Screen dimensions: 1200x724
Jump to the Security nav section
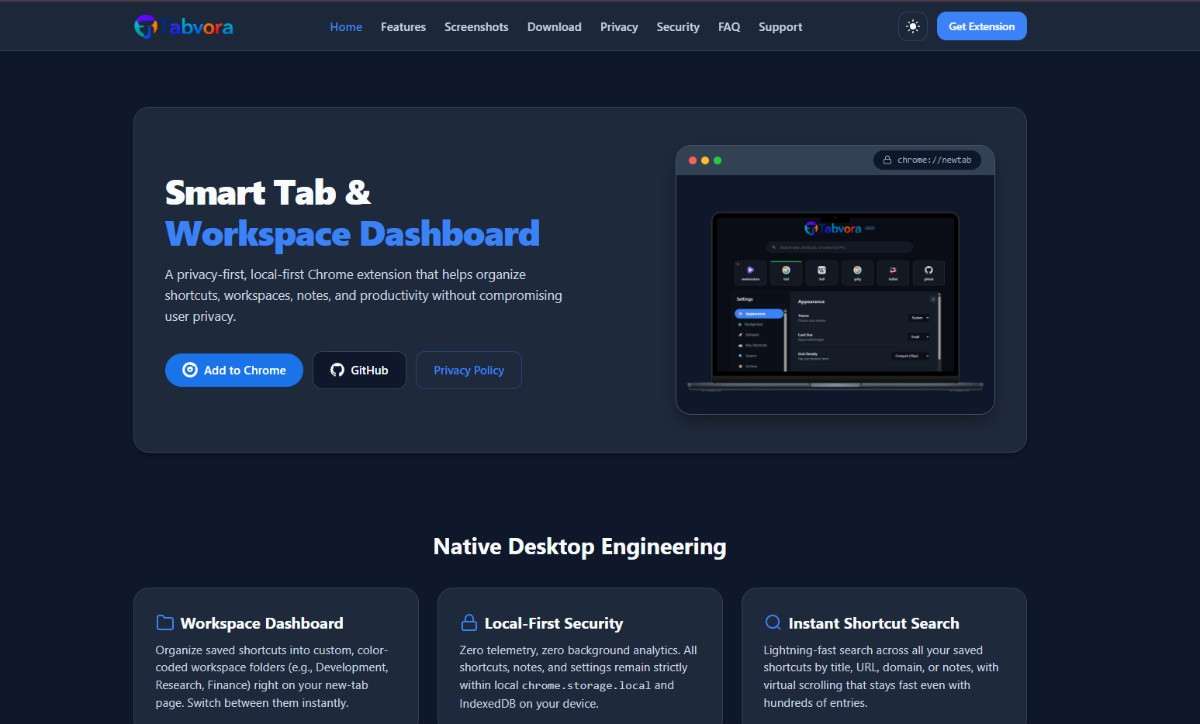coord(678,27)
